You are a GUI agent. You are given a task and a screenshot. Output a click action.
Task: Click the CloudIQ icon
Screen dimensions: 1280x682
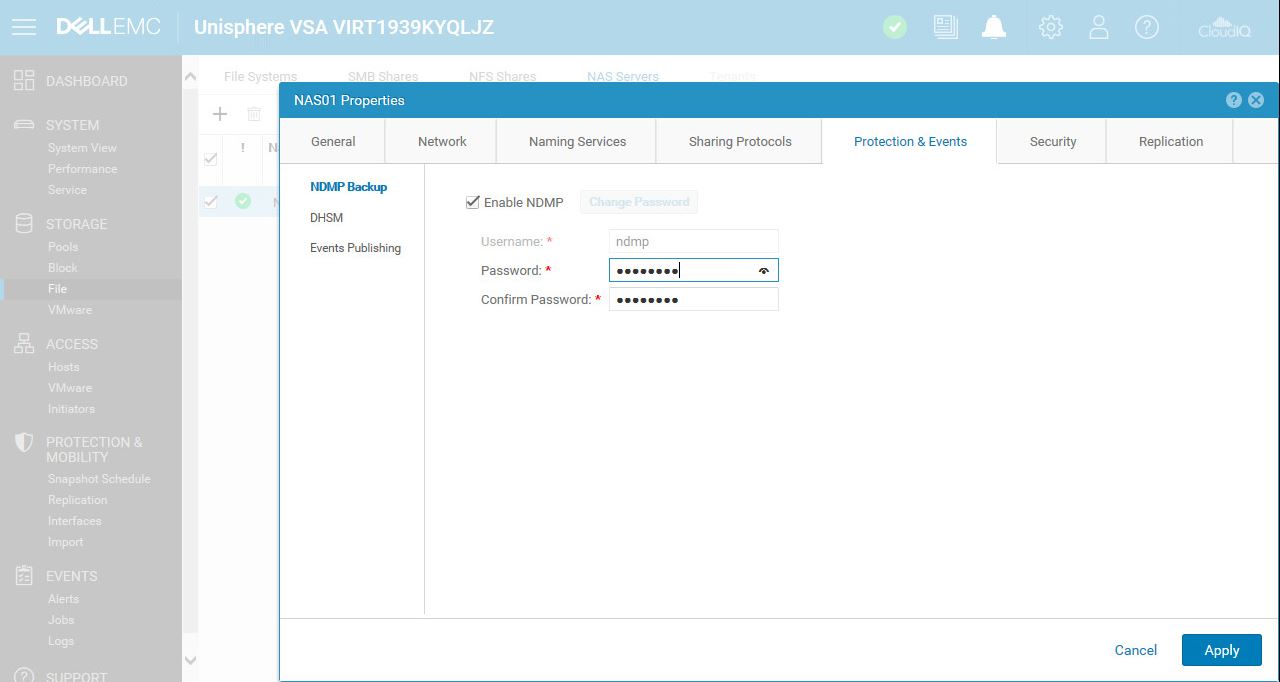coord(1225,27)
